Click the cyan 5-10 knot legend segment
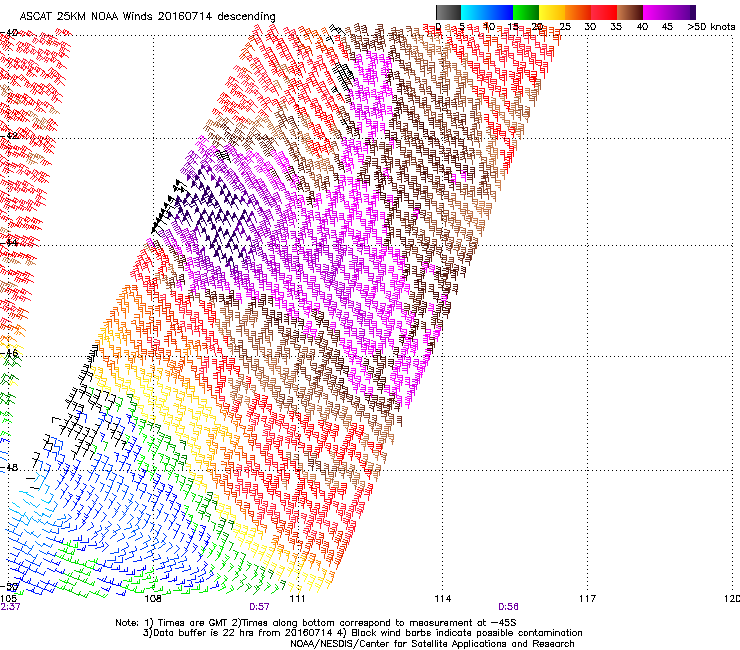This screenshot has width=740, height=650. coord(474,12)
